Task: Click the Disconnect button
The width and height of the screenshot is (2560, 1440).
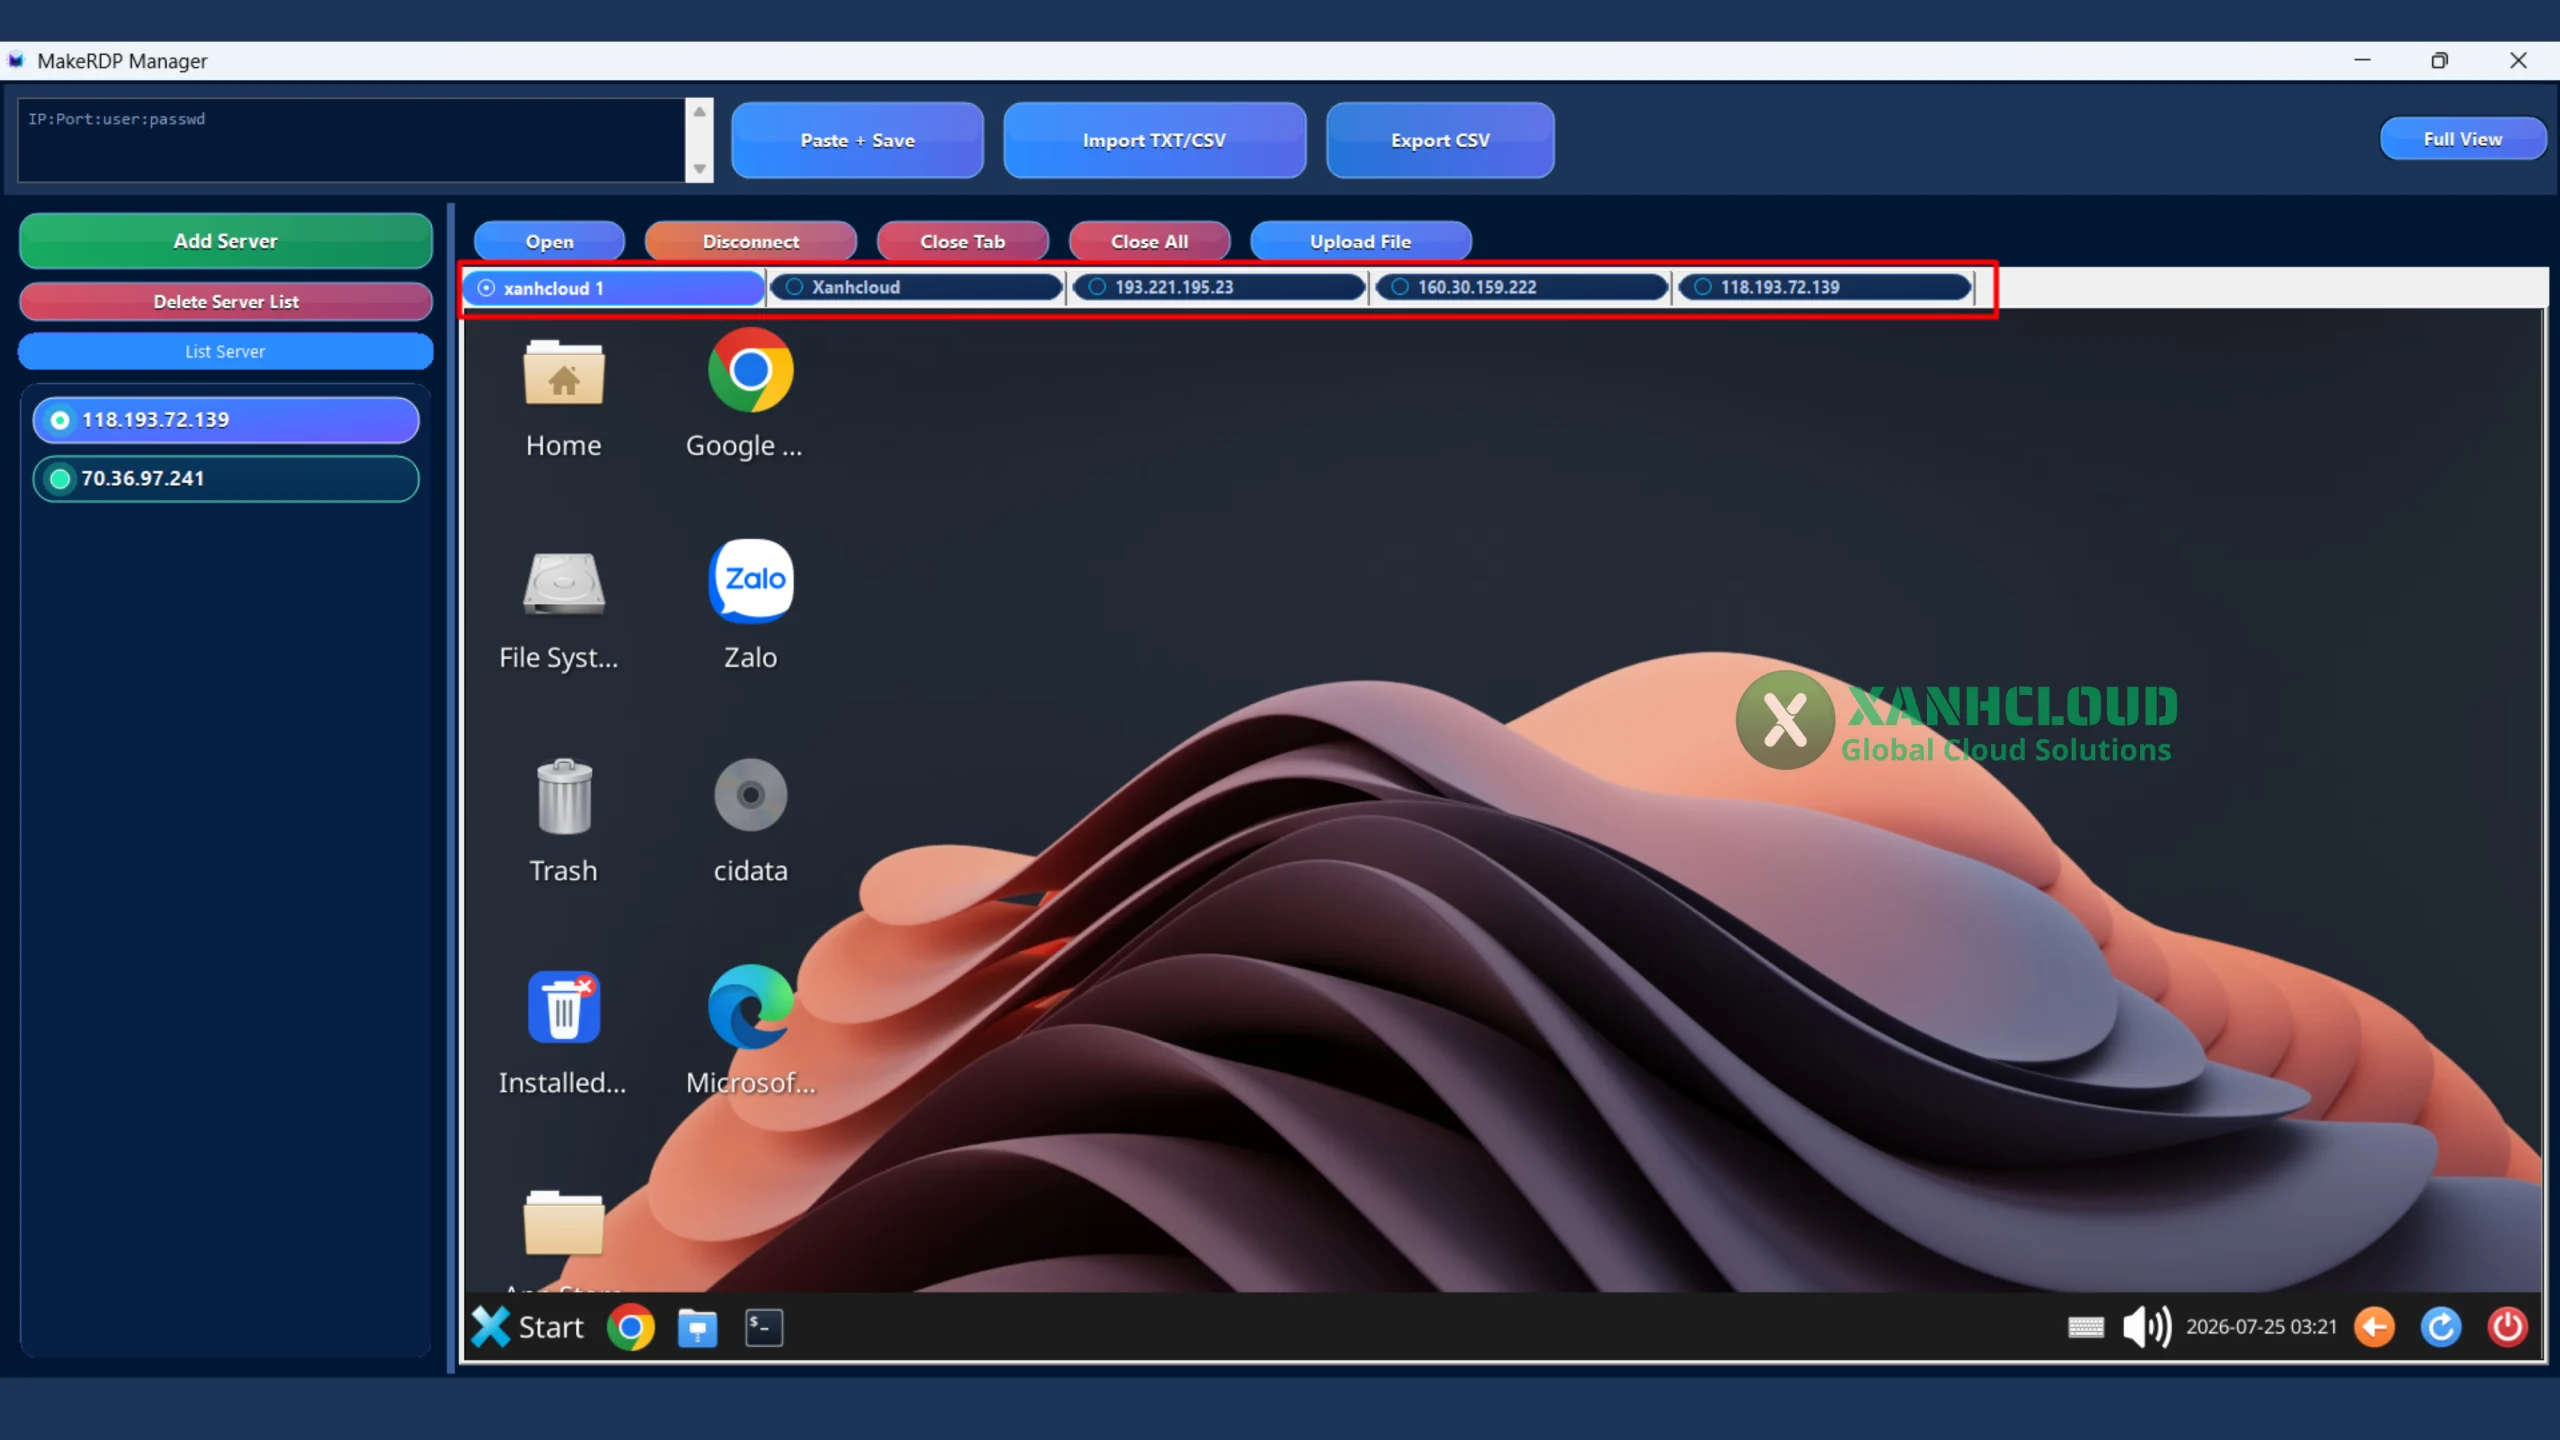Action: pyautogui.click(x=751, y=242)
